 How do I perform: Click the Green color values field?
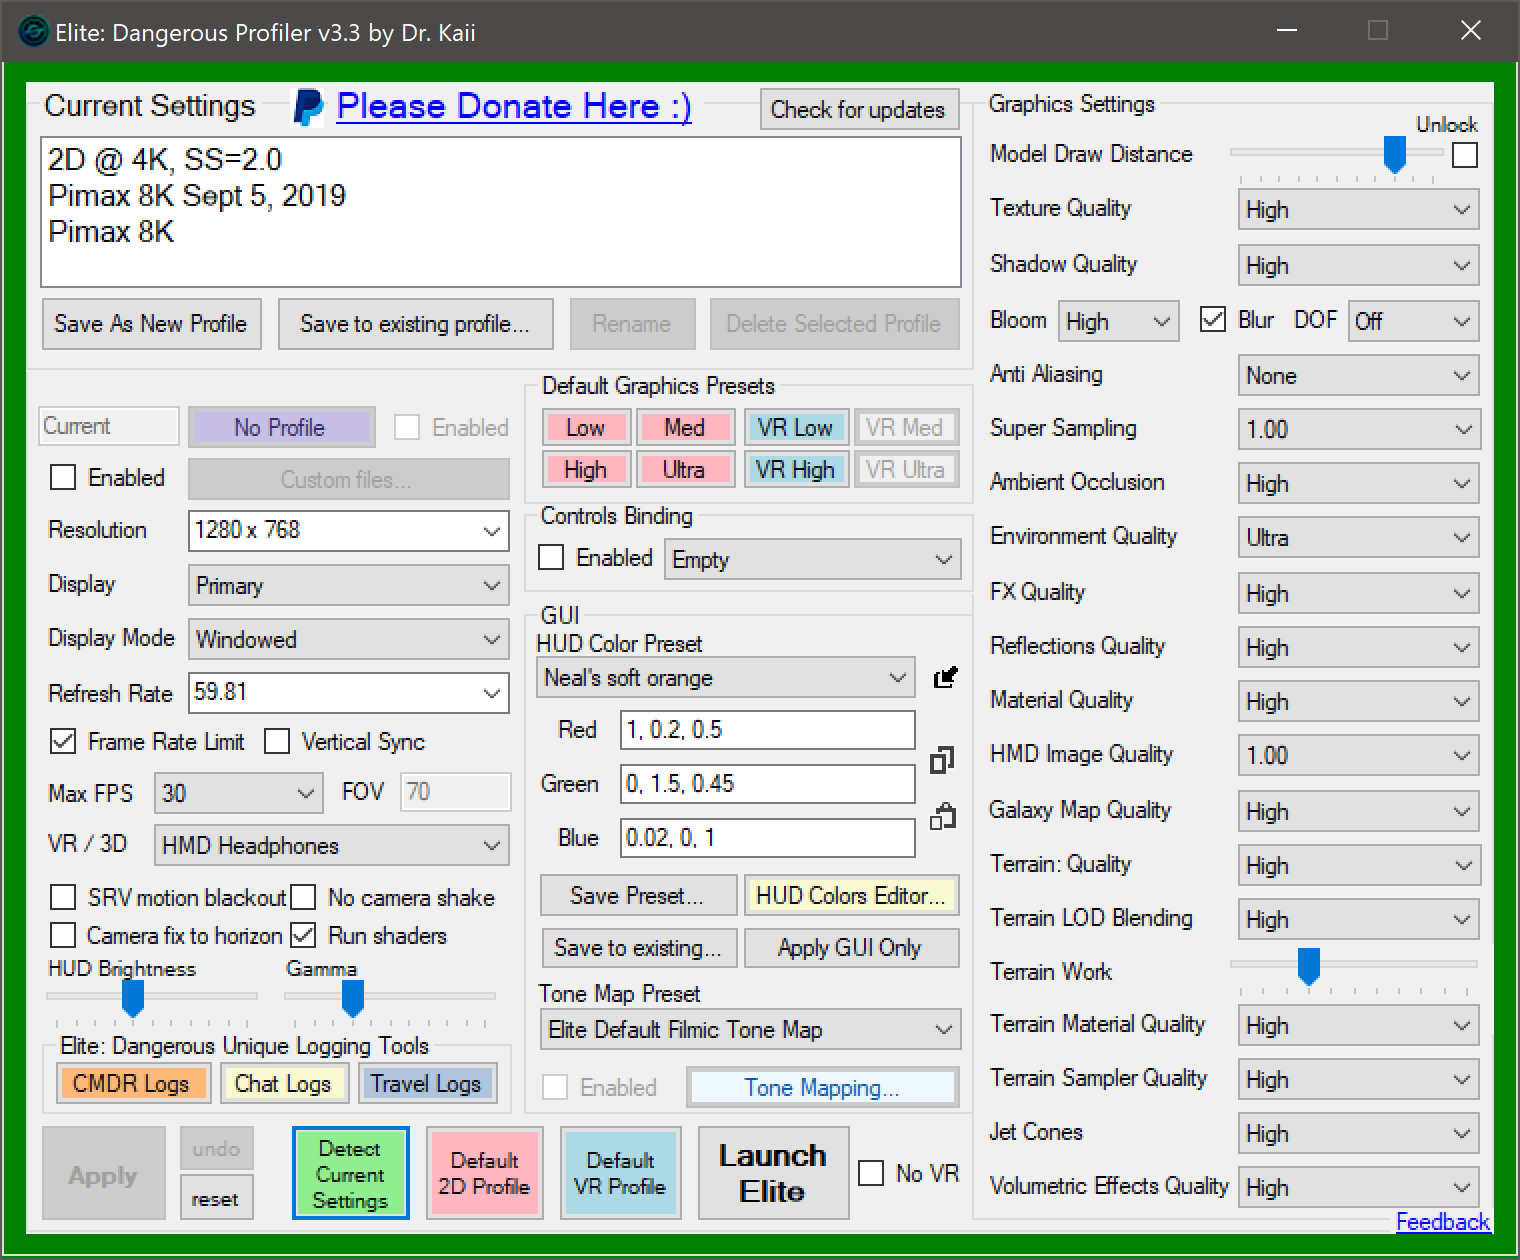click(767, 784)
